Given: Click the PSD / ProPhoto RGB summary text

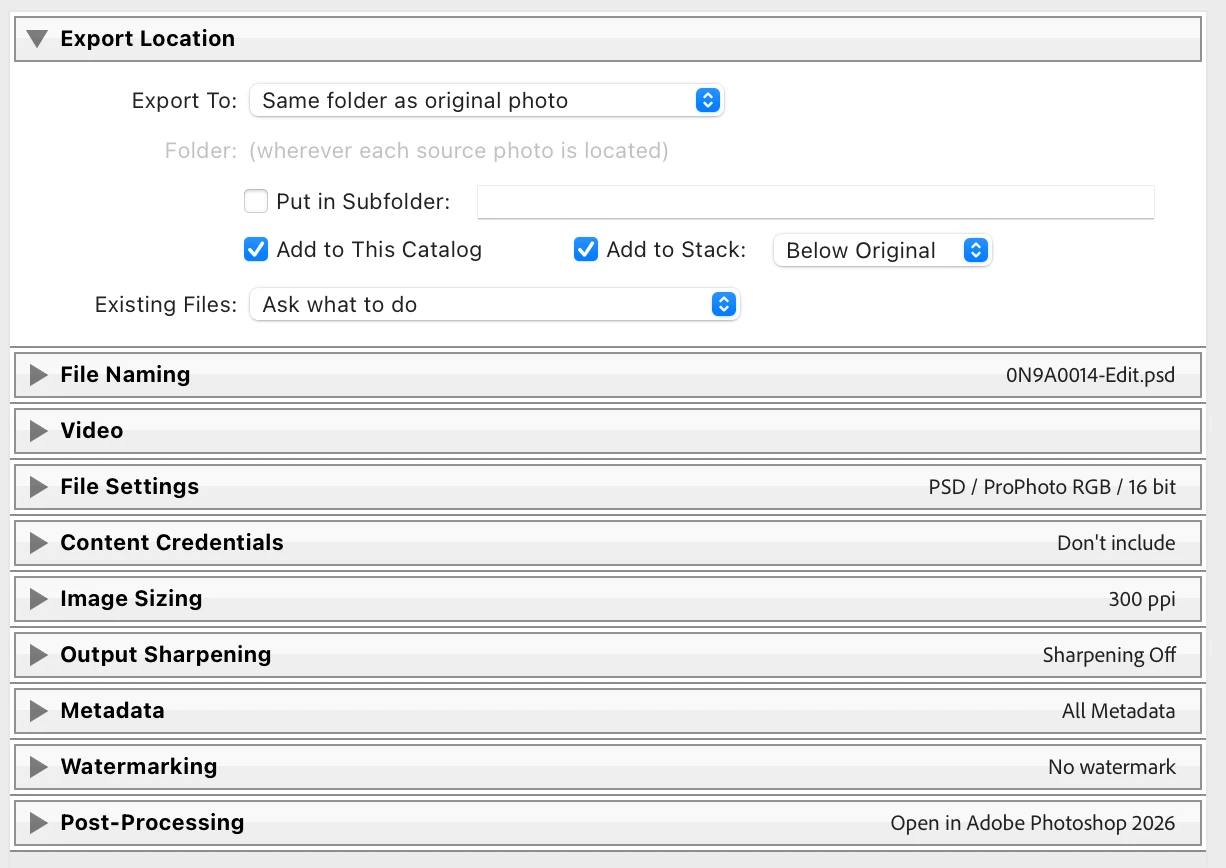Looking at the screenshot, I should [x=1052, y=488].
